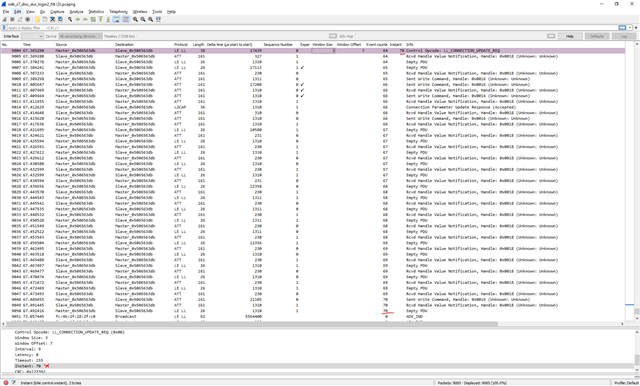
Task: Select the Connection Parameter Update Response (Accepted) packet
Action: click(x=312, y=107)
